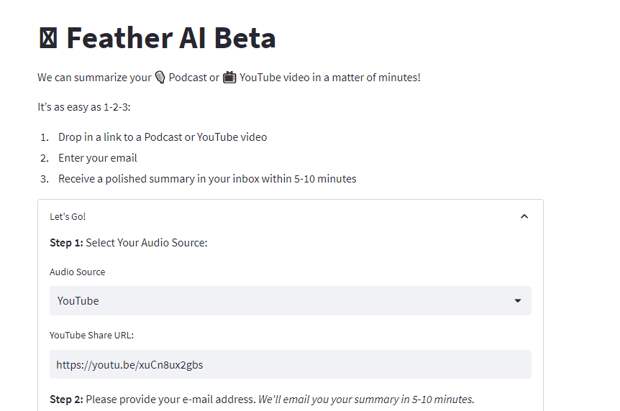Click "Select Your Audio Source" instruction text
The height and width of the screenshot is (411, 620).
click(x=146, y=243)
